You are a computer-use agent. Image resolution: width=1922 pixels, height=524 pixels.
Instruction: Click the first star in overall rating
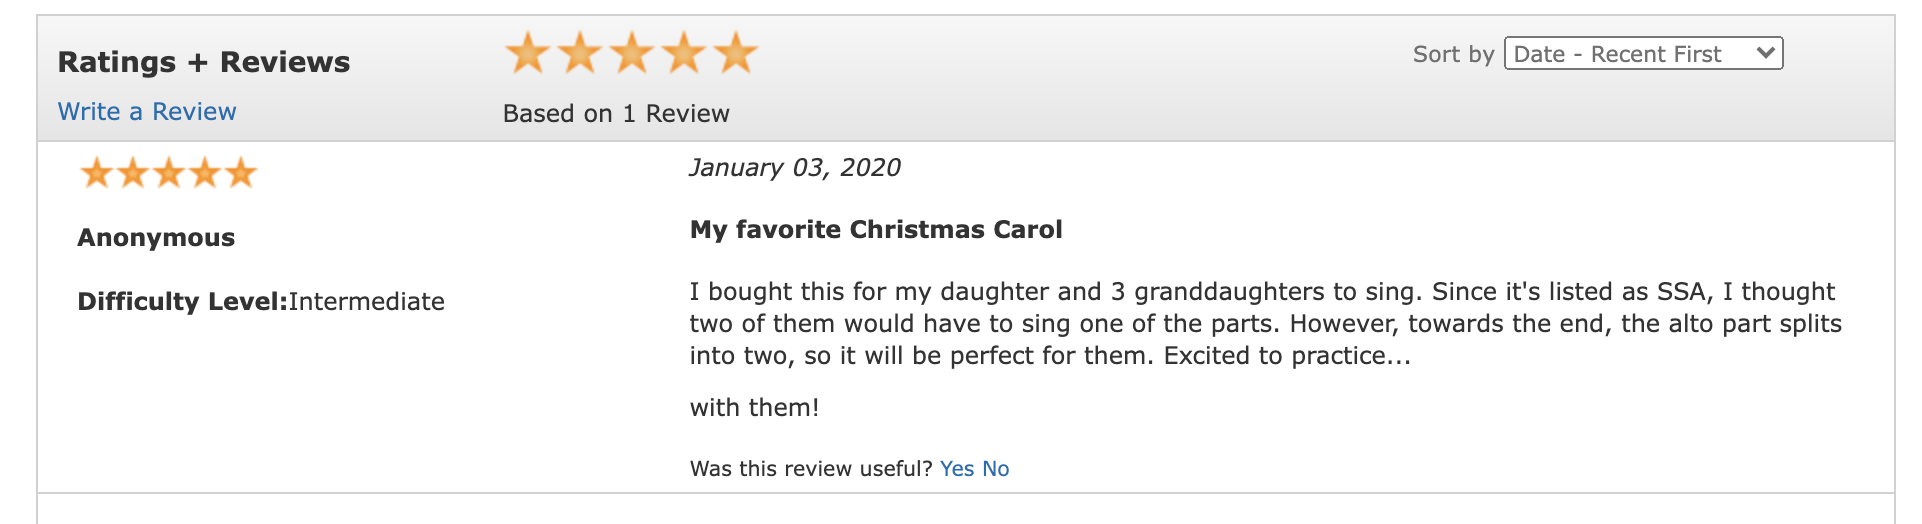tap(527, 52)
